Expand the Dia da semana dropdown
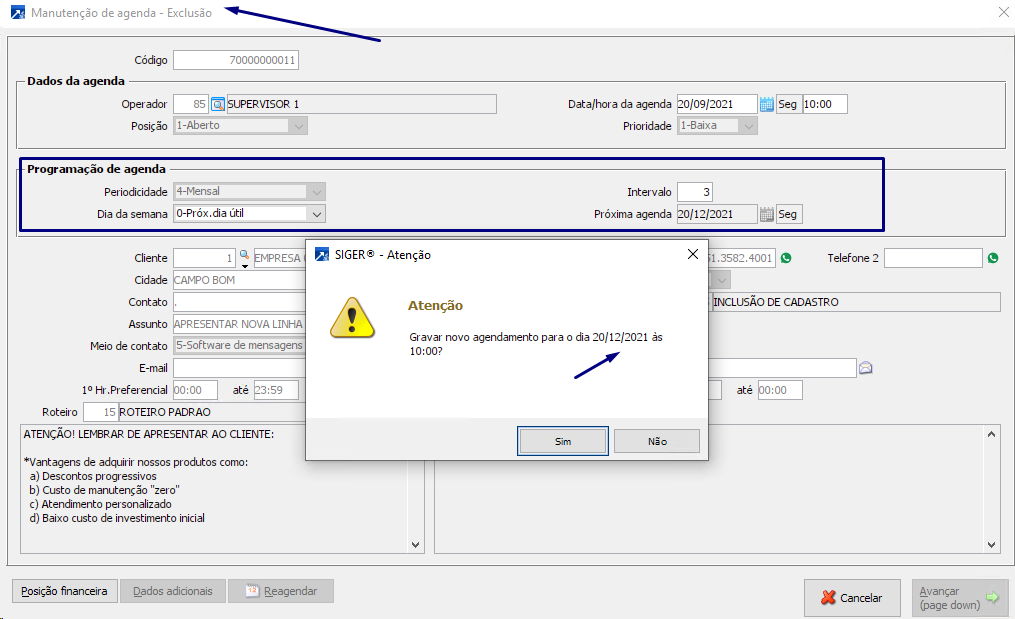This screenshot has height=619, width=1015. [x=316, y=214]
